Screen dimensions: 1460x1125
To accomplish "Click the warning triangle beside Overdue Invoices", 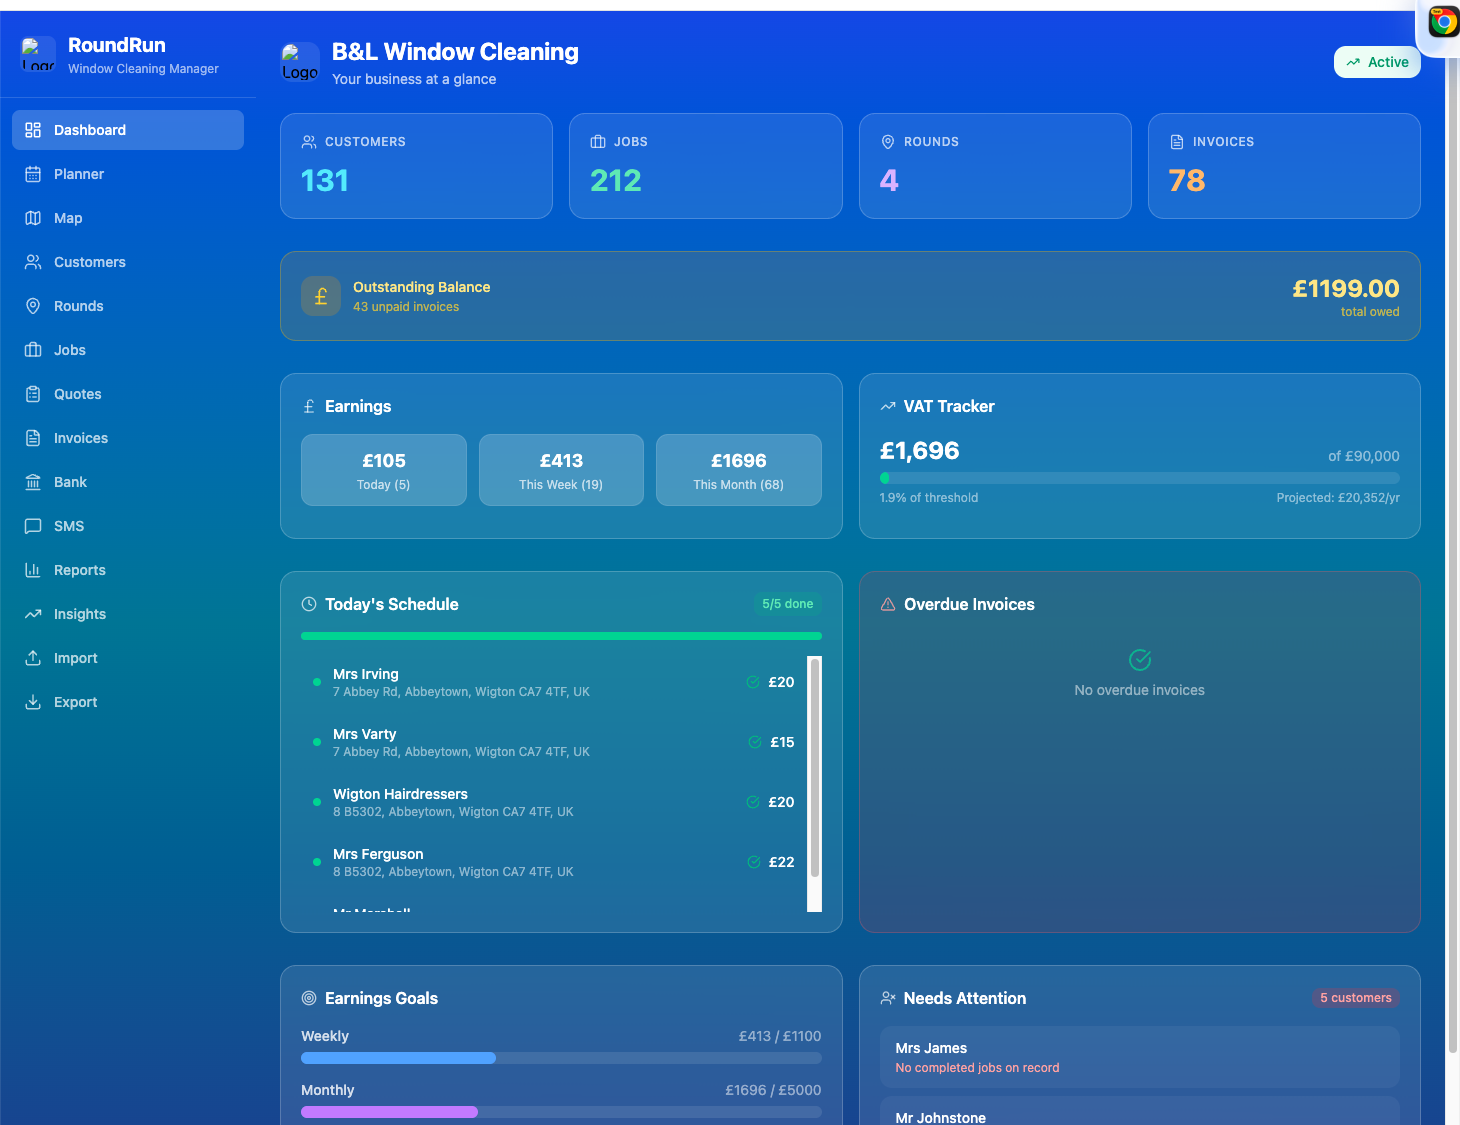I will coord(888,604).
